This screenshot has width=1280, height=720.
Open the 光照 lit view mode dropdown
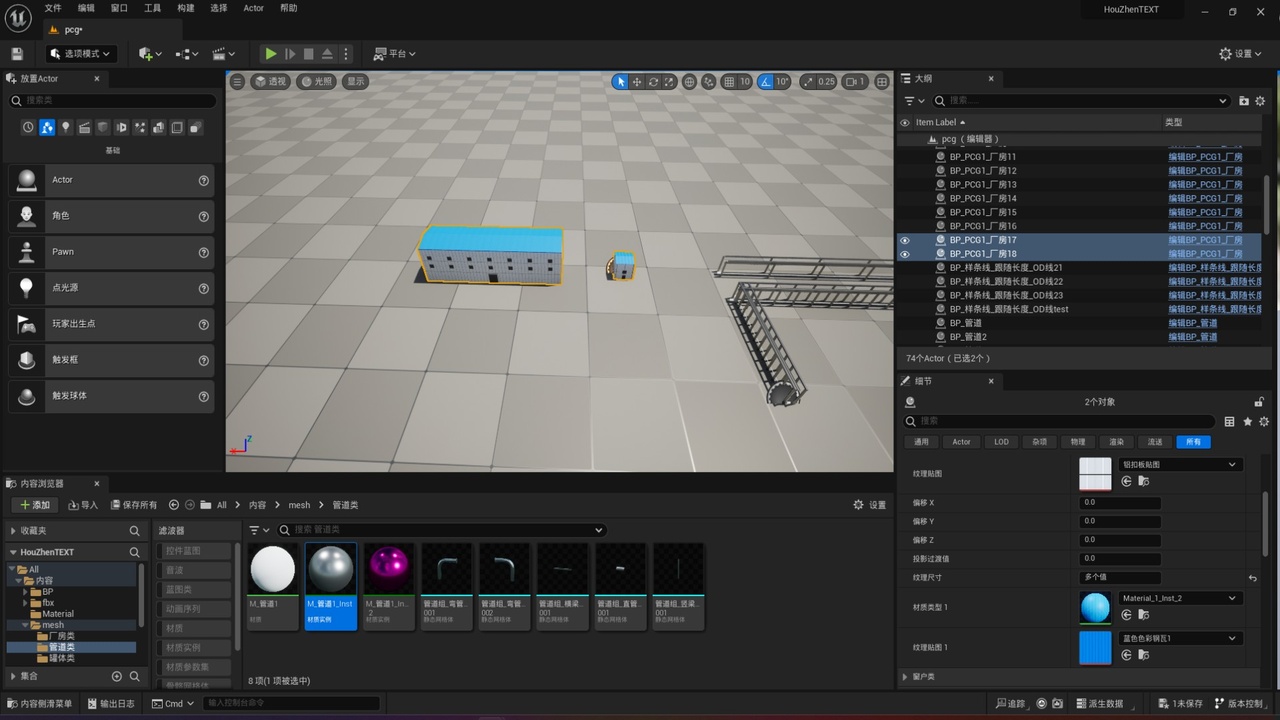point(317,82)
